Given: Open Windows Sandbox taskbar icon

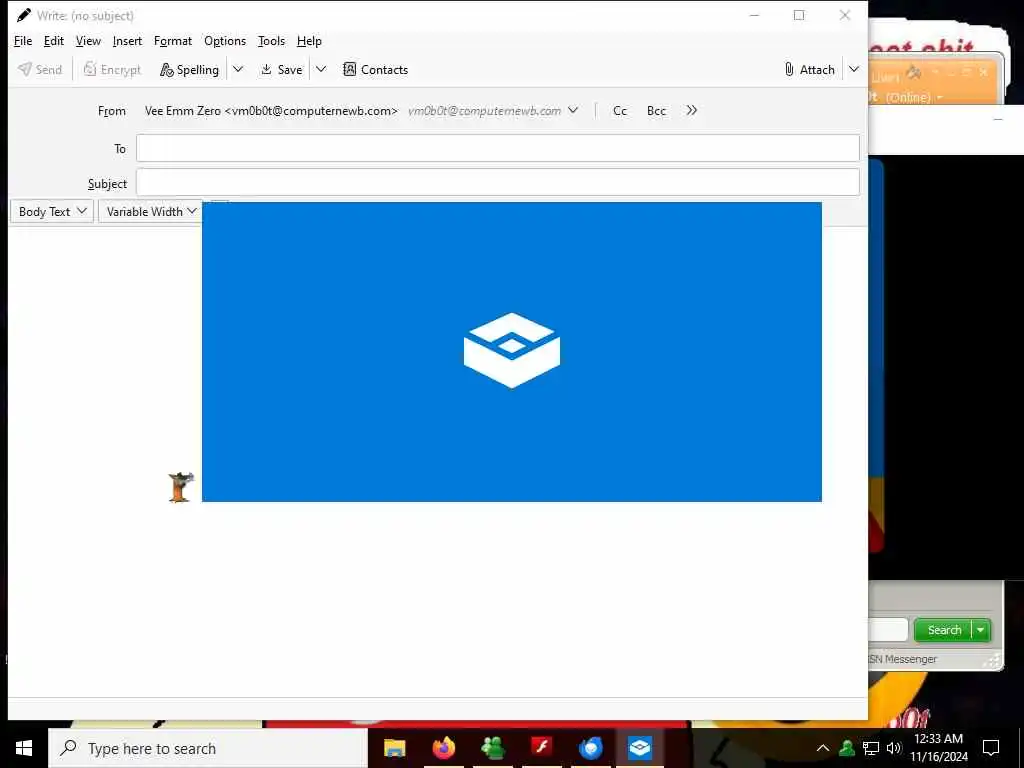Looking at the screenshot, I should pos(639,748).
